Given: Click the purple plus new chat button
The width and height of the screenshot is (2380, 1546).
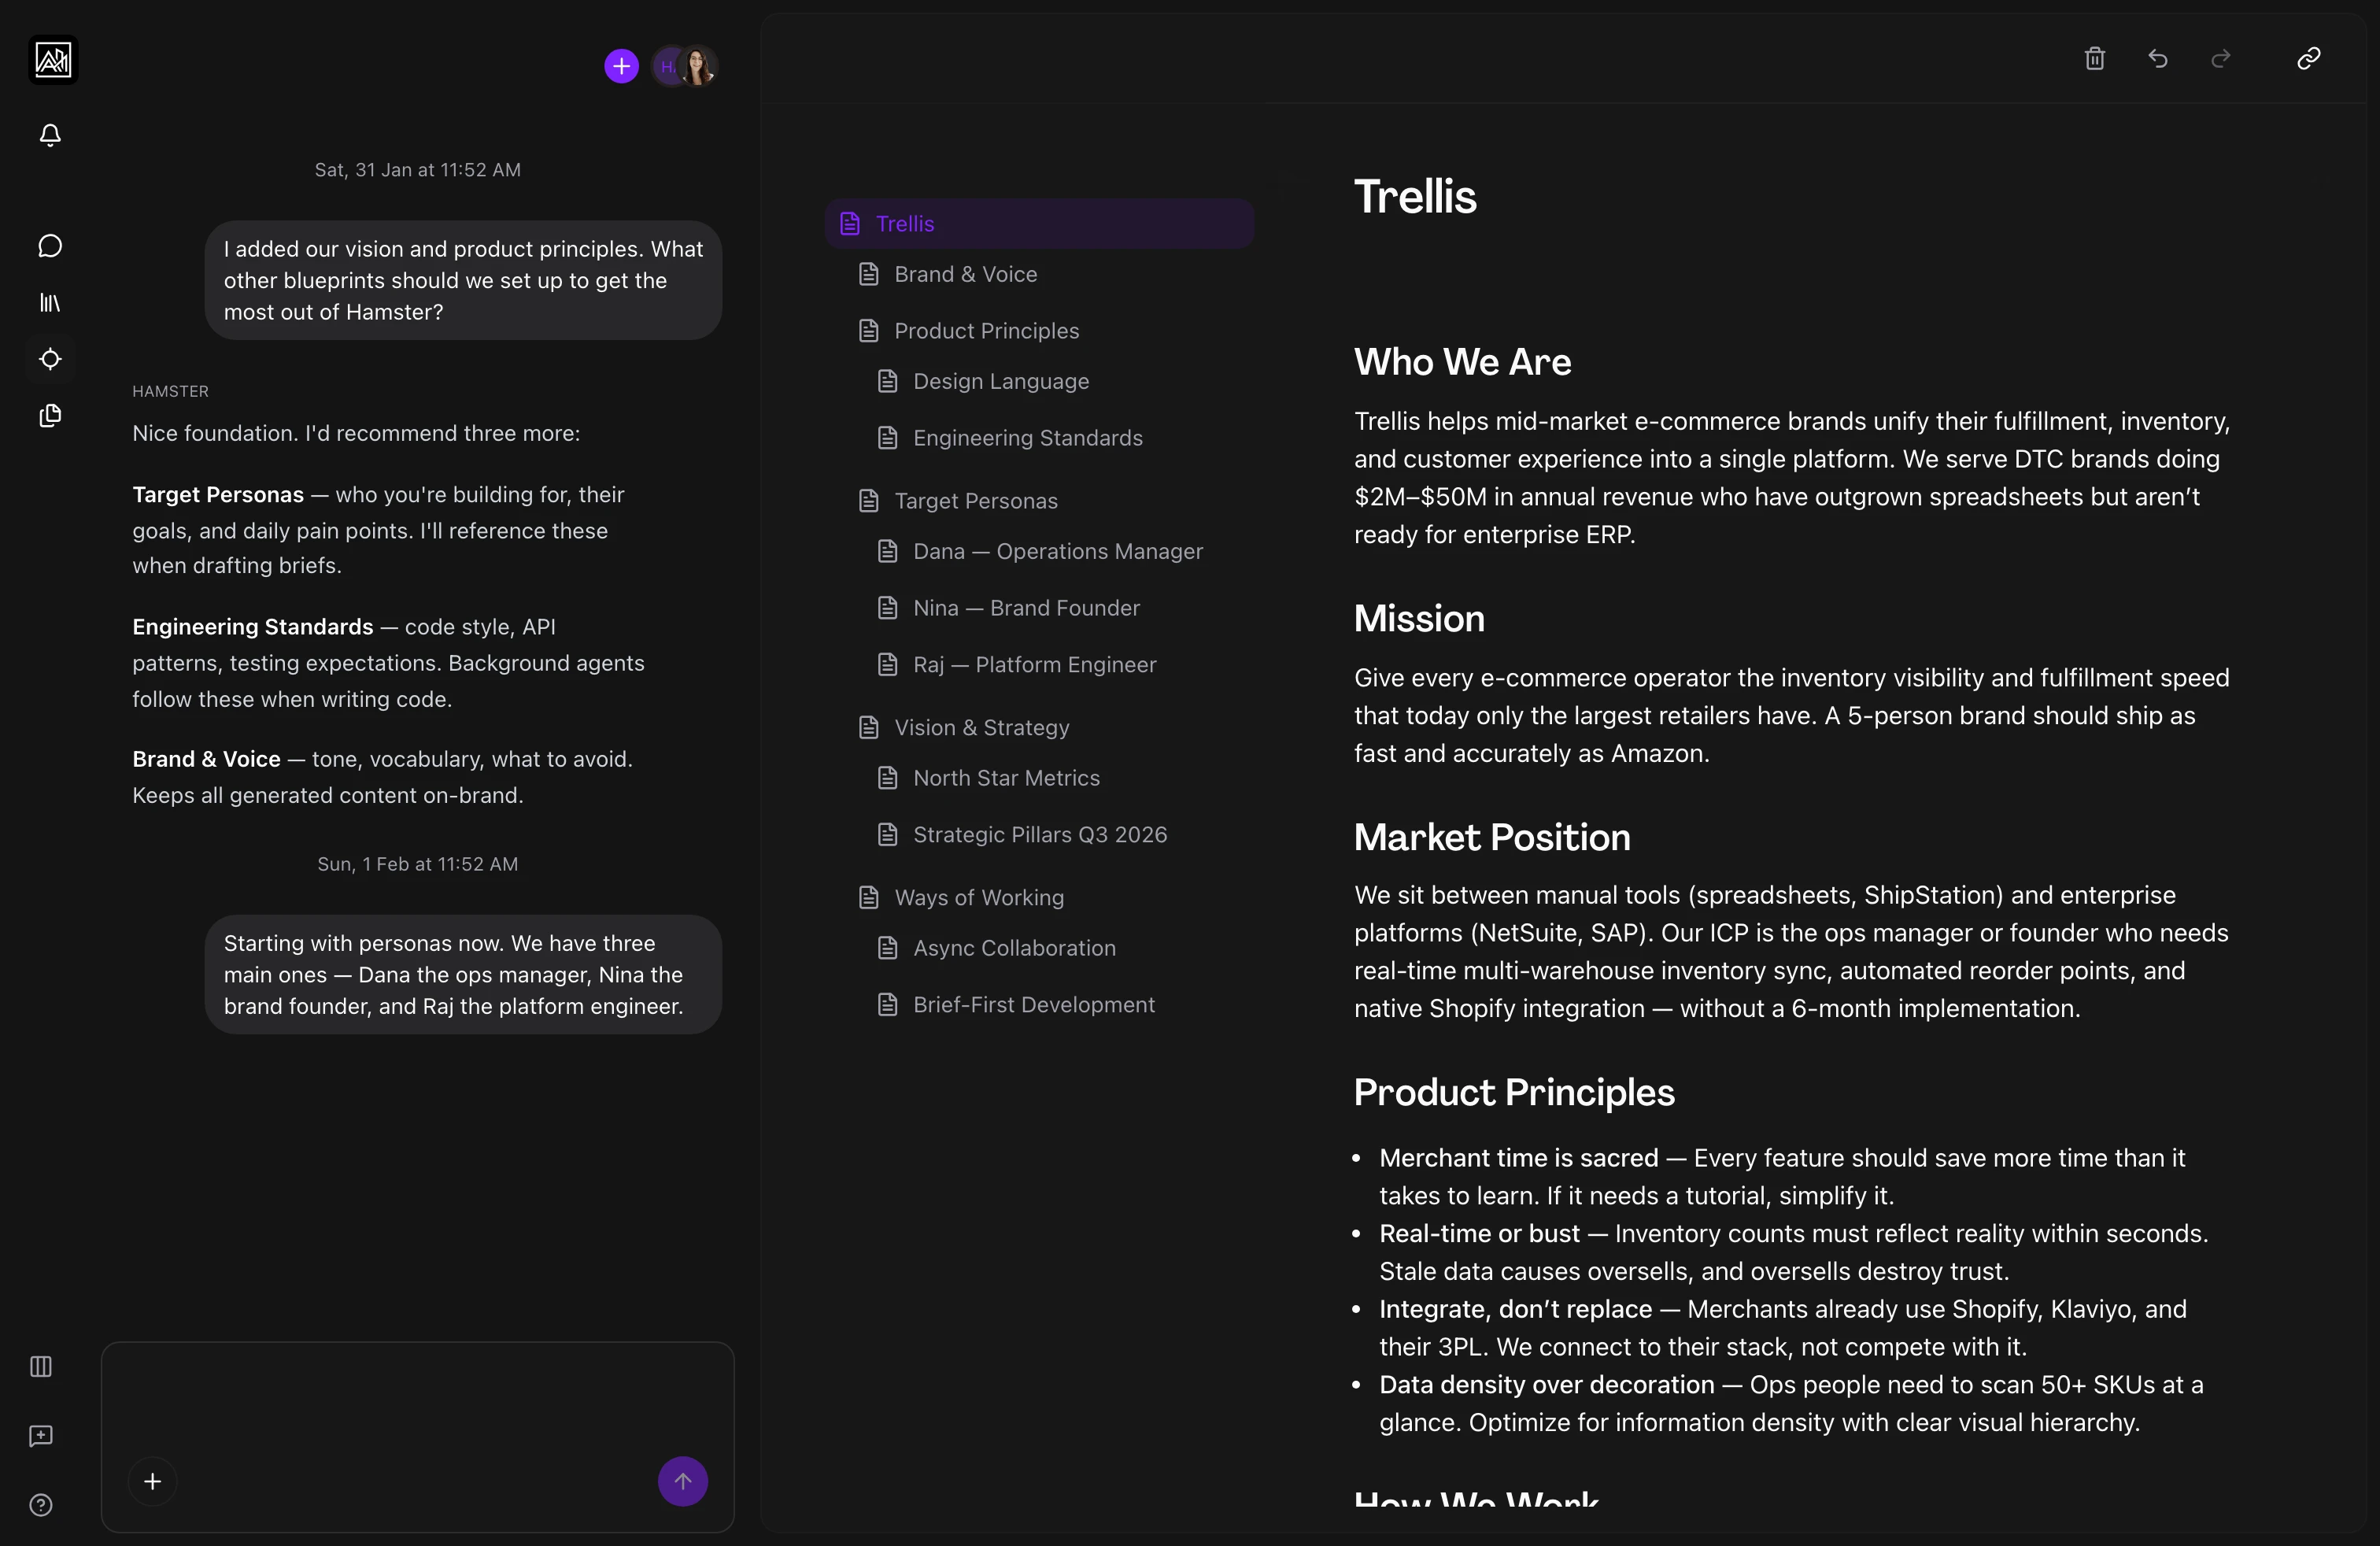Looking at the screenshot, I should 621,67.
